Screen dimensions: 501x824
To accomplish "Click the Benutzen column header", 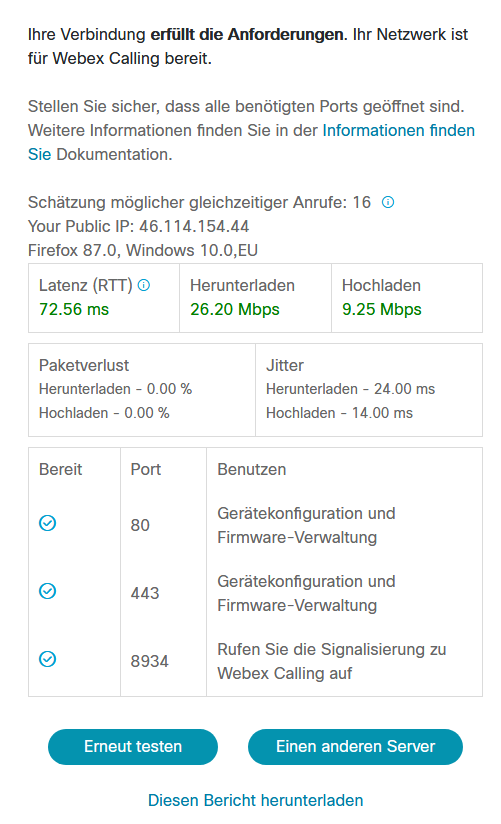I will pos(252,469).
